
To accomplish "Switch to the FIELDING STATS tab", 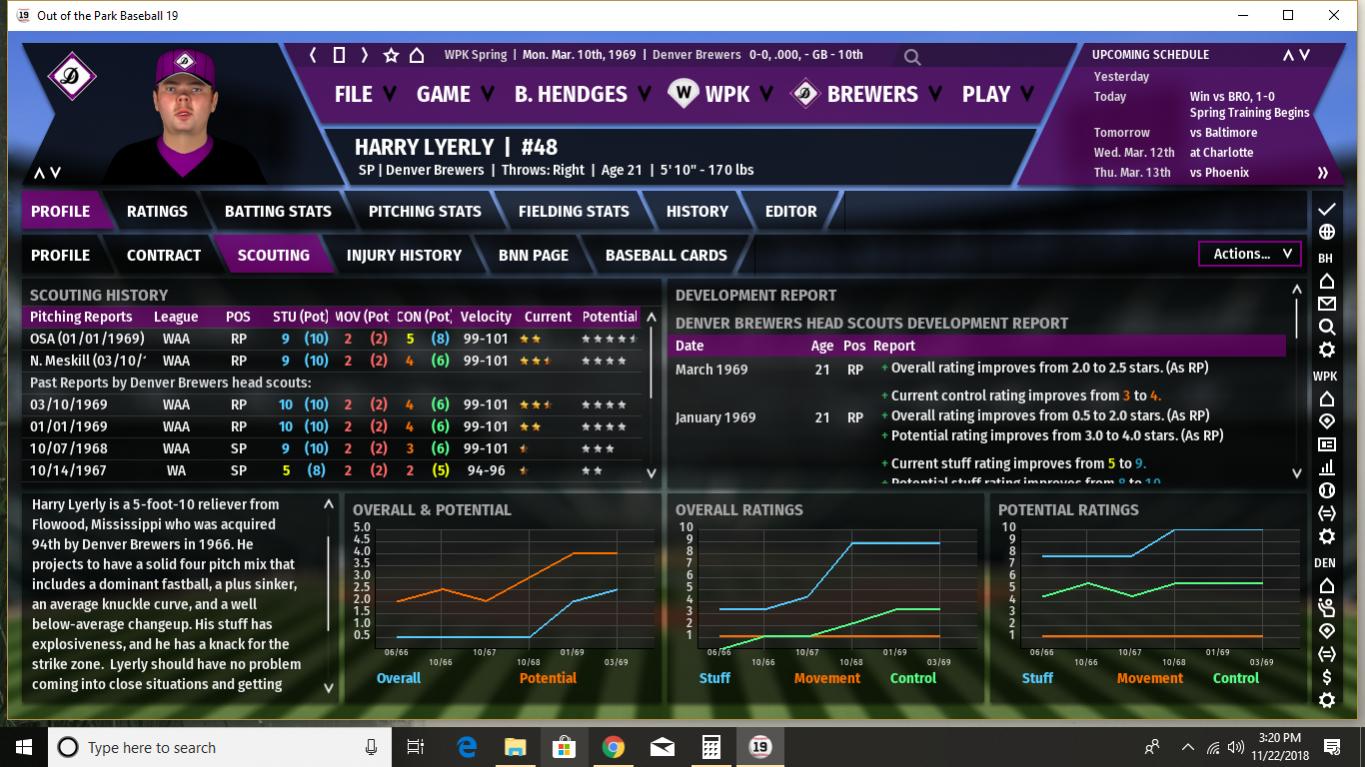I will [574, 211].
